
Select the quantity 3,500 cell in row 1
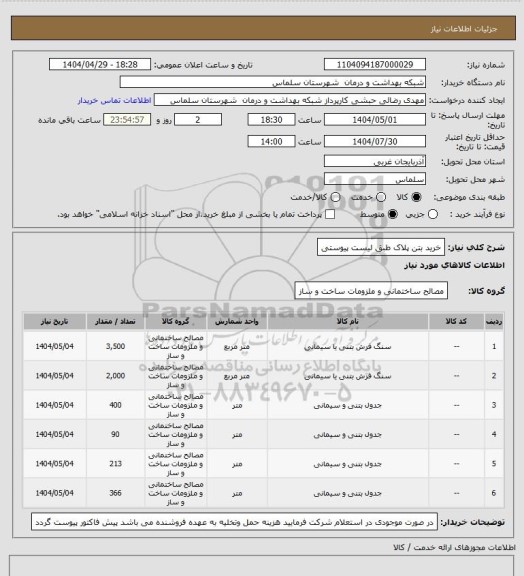click(x=115, y=346)
